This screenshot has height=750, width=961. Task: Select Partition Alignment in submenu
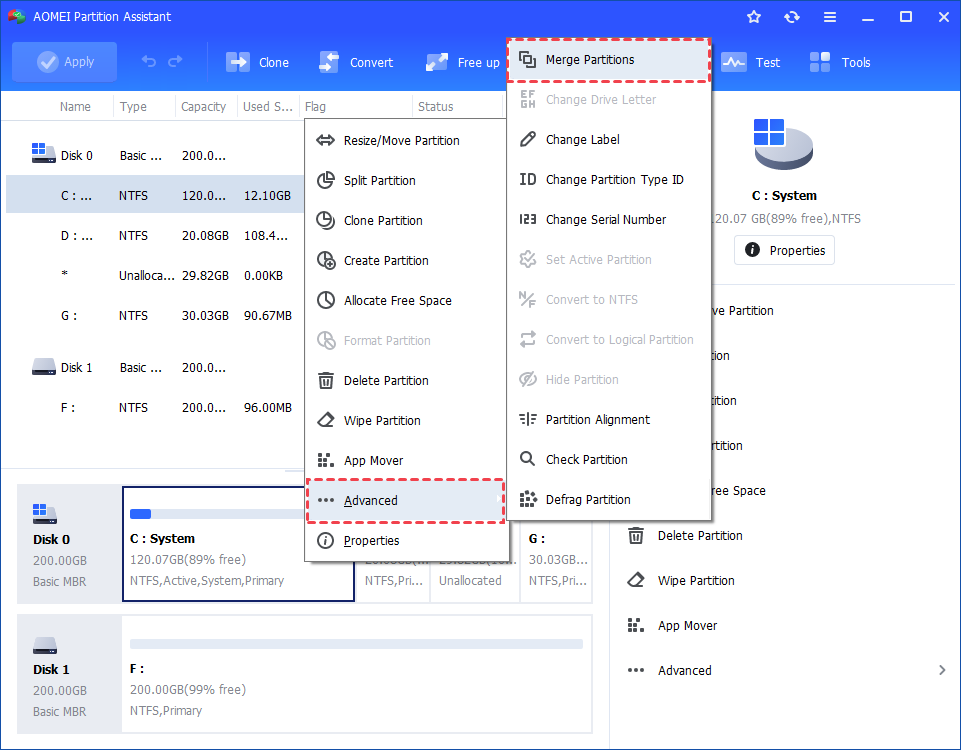point(609,420)
